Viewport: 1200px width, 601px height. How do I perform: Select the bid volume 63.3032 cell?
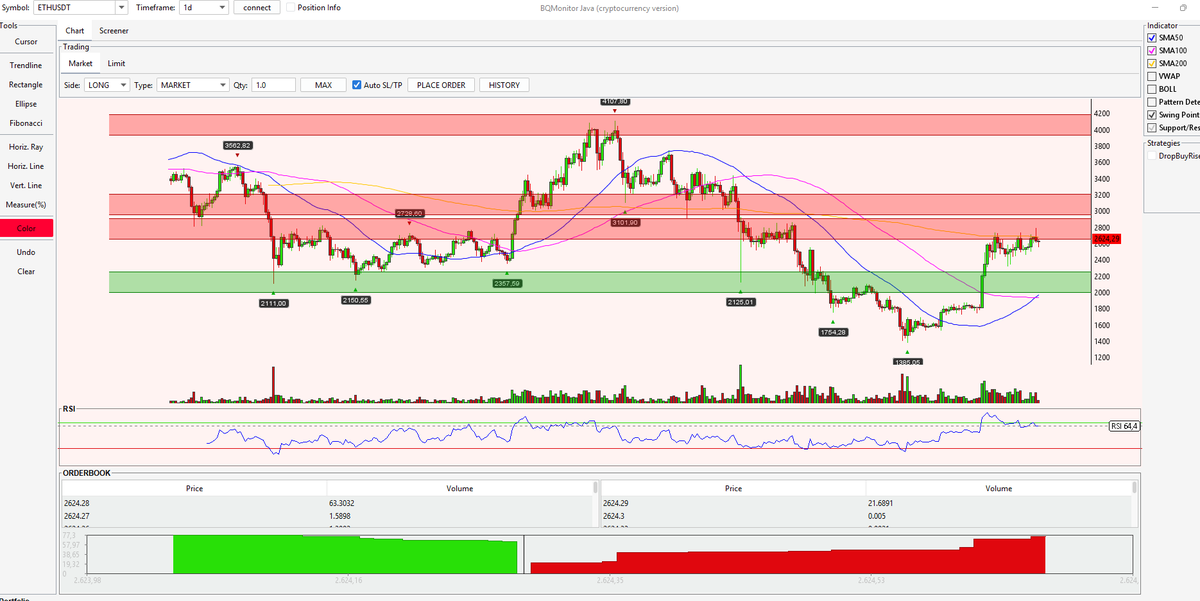pyautogui.click(x=459, y=503)
